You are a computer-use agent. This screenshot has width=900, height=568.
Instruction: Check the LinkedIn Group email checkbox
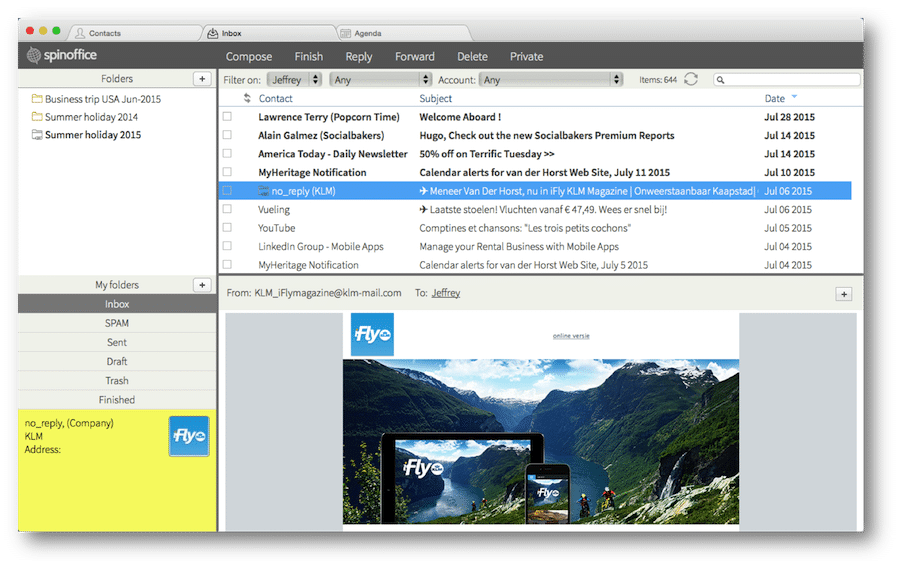tap(227, 246)
